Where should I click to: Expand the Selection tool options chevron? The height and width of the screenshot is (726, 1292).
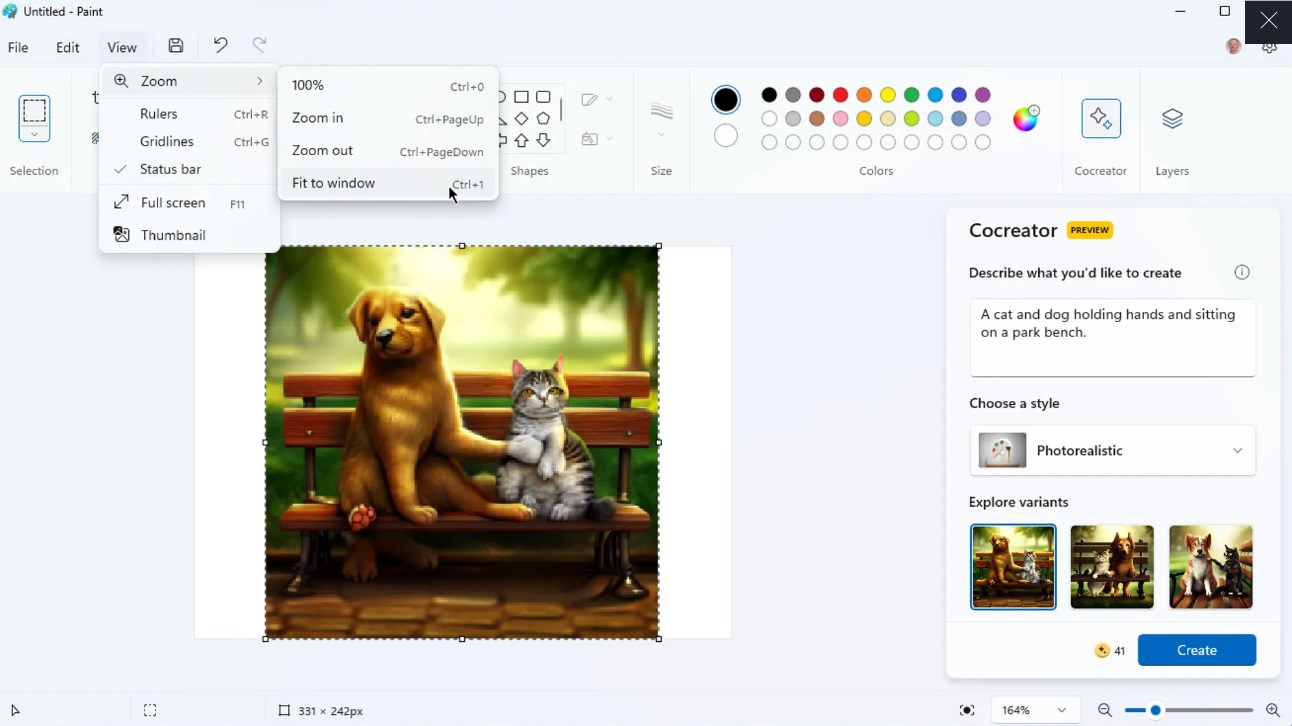(x=34, y=135)
